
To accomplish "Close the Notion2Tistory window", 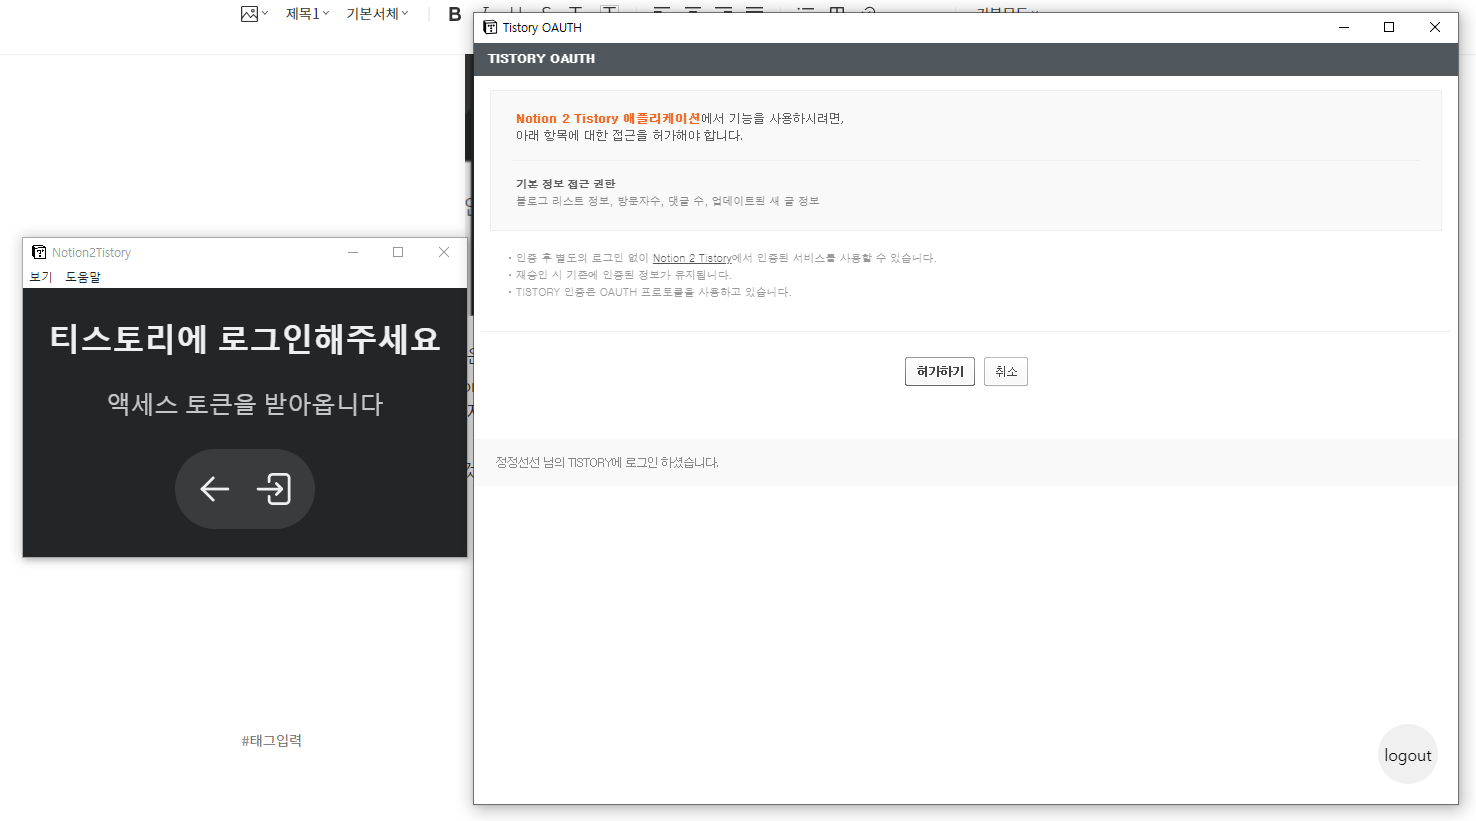I will tap(444, 252).
